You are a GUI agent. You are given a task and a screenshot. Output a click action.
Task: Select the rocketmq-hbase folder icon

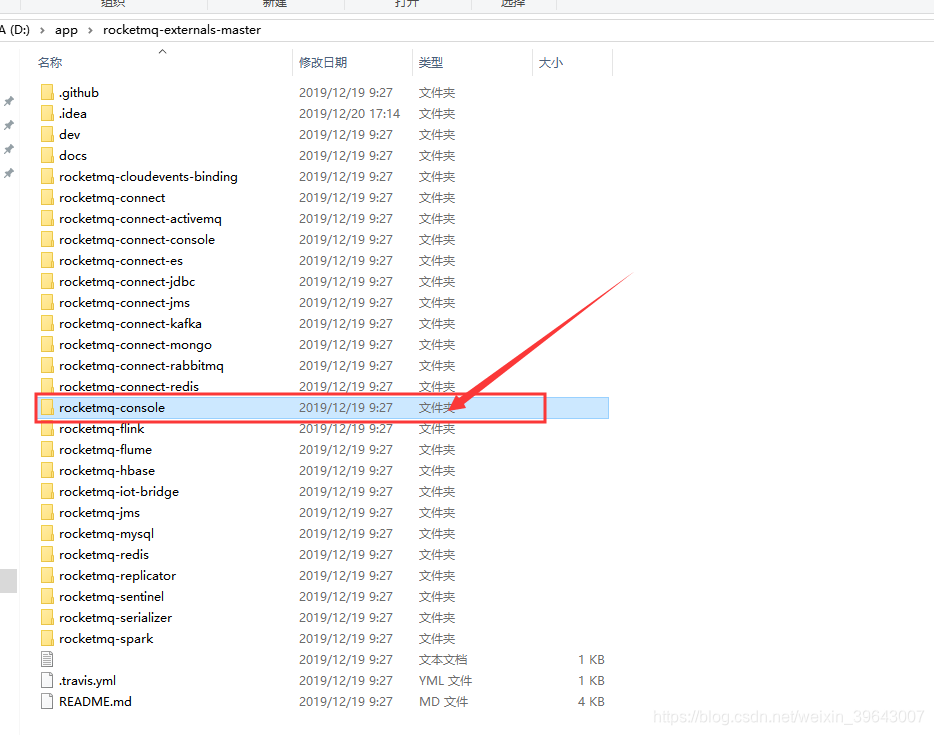pos(47,471)
